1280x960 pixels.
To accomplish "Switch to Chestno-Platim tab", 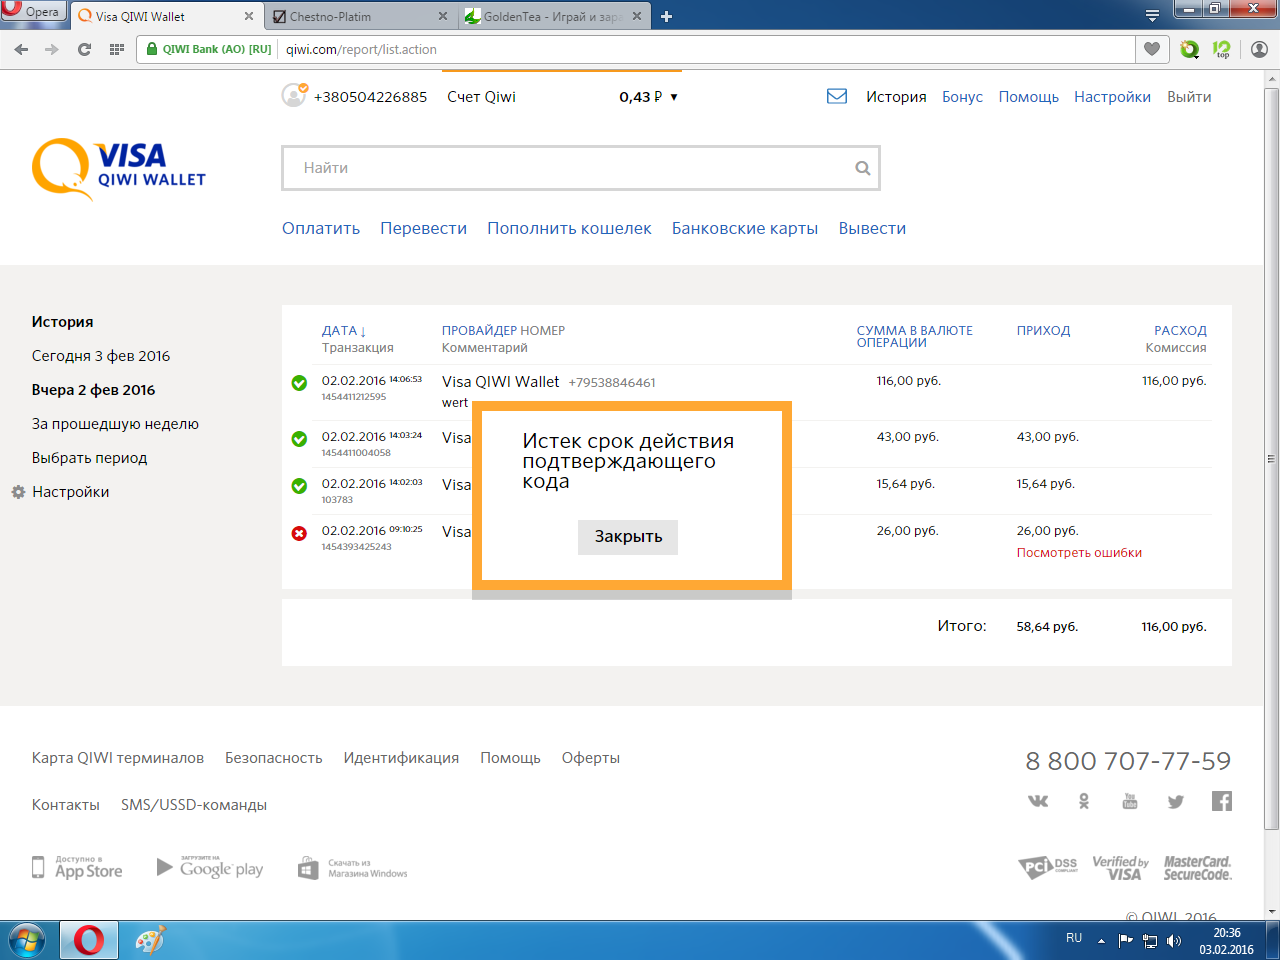I will tap(361, 16).
